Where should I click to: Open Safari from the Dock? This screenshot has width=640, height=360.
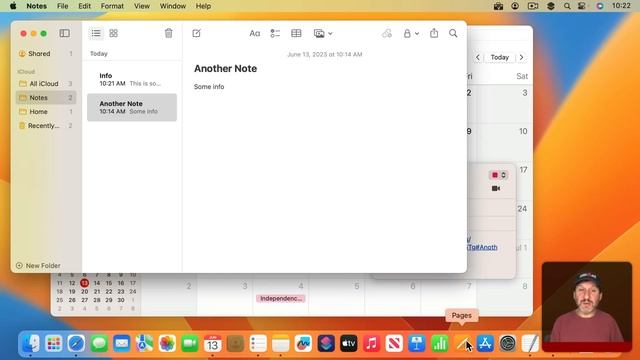[76, 343]
